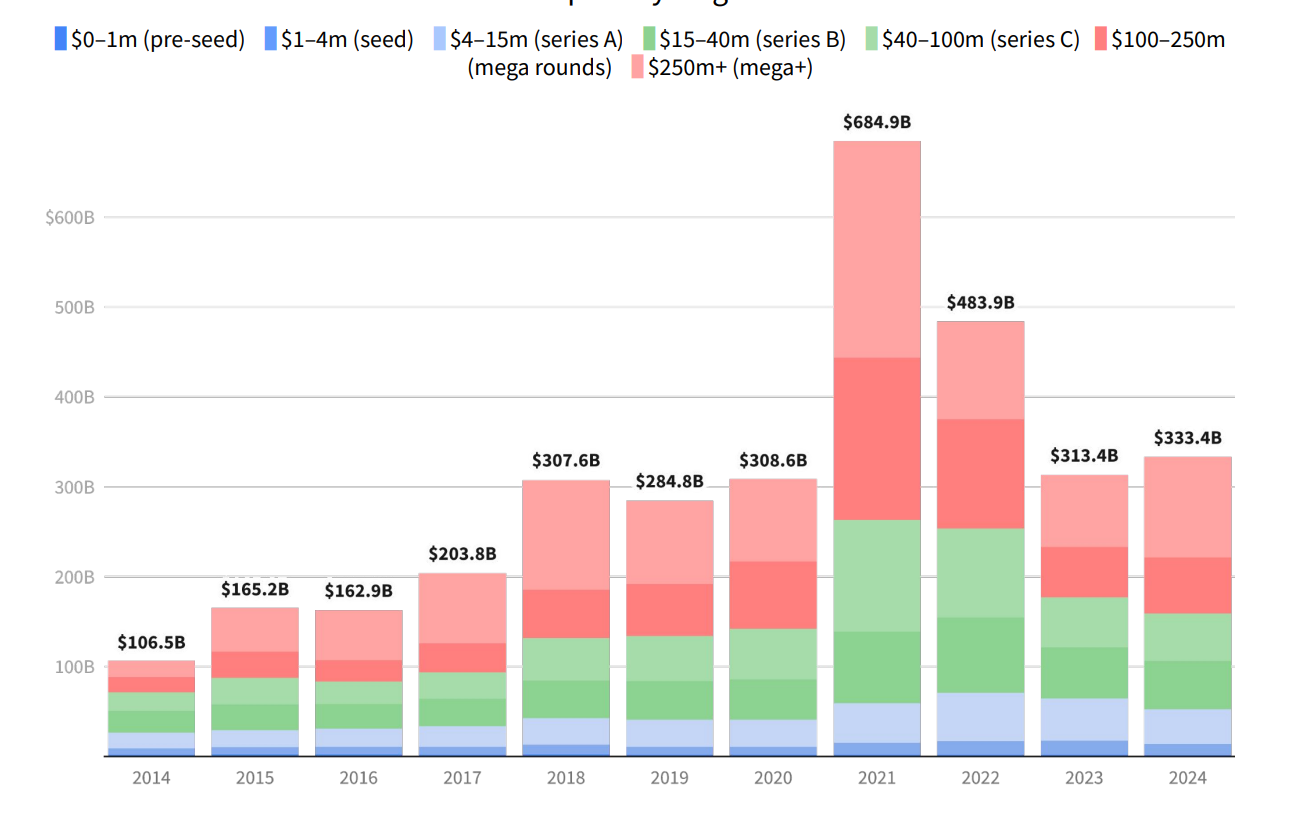Click the series B segment of the 2014 bar
This screenshot has height=830, width=1292.
point(151,722)
